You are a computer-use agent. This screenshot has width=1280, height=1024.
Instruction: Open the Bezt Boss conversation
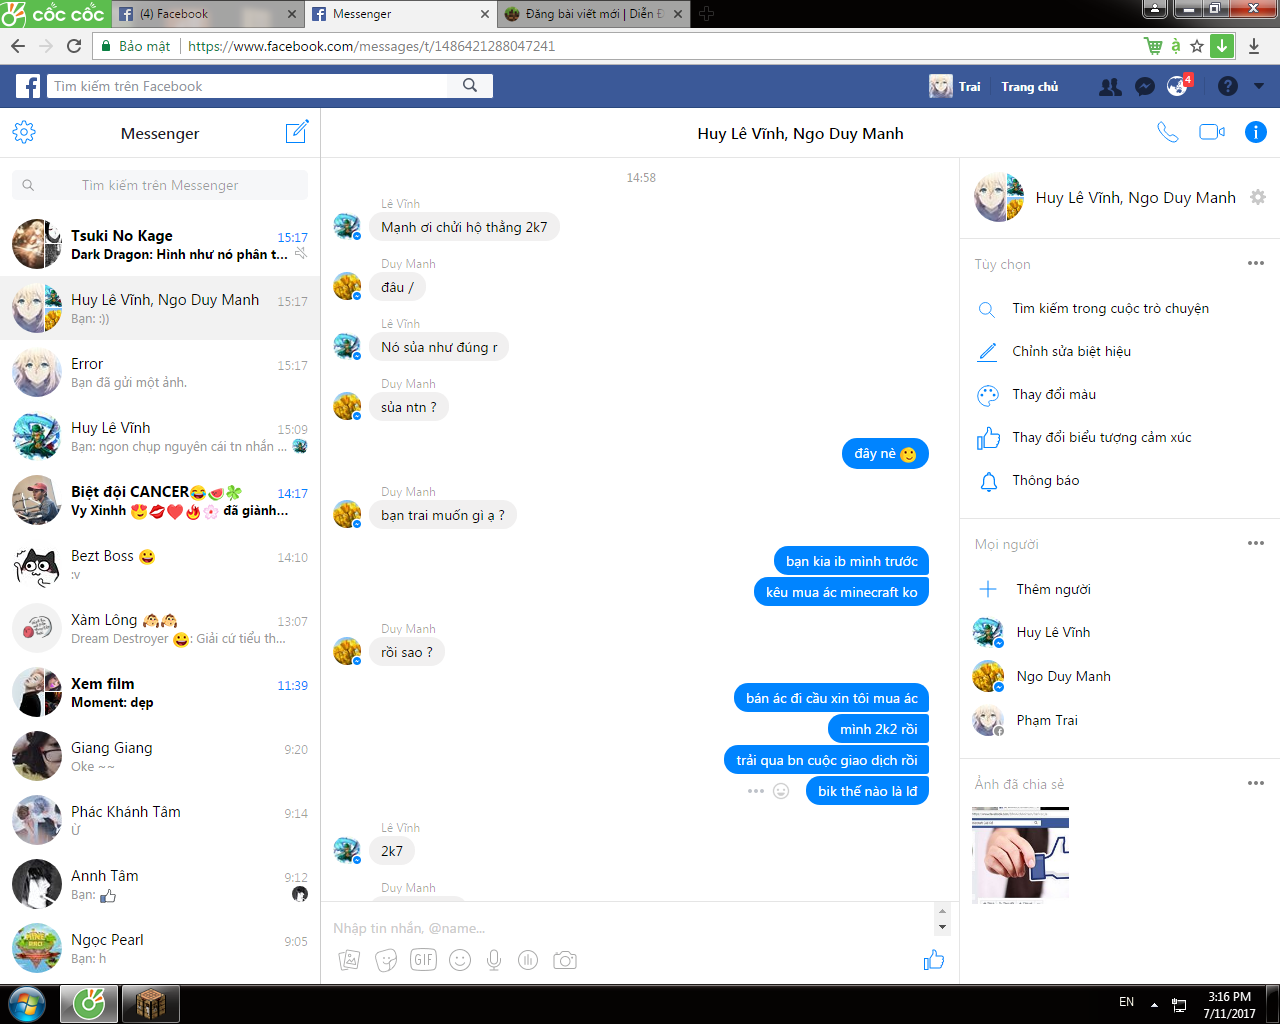coord(160,564)
